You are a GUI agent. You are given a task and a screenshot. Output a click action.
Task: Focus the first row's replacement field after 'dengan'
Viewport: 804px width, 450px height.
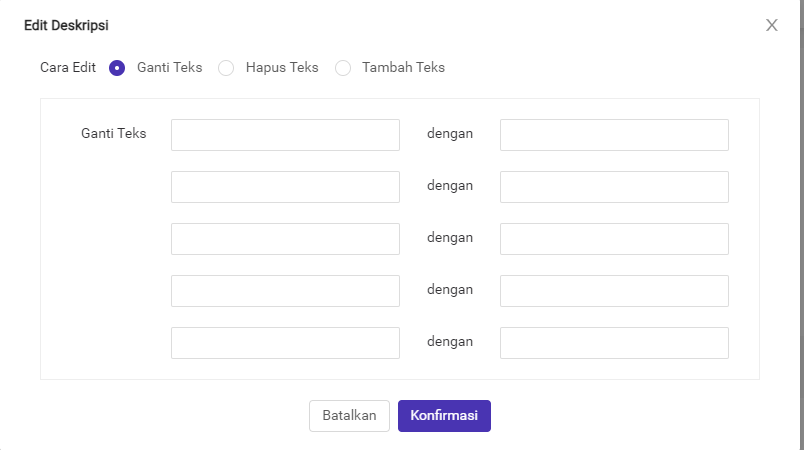[614, 135]
